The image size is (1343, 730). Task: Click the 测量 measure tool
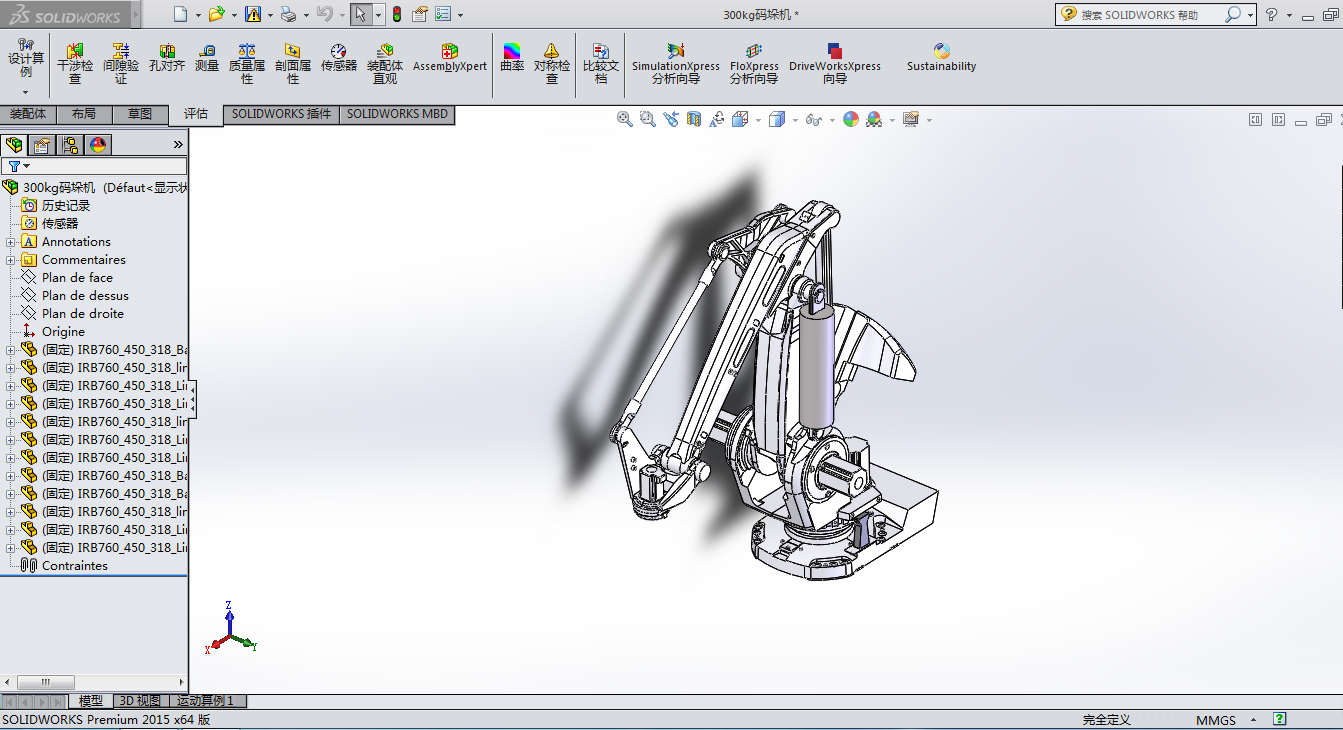pyautogui.click(x=207, y=58)
